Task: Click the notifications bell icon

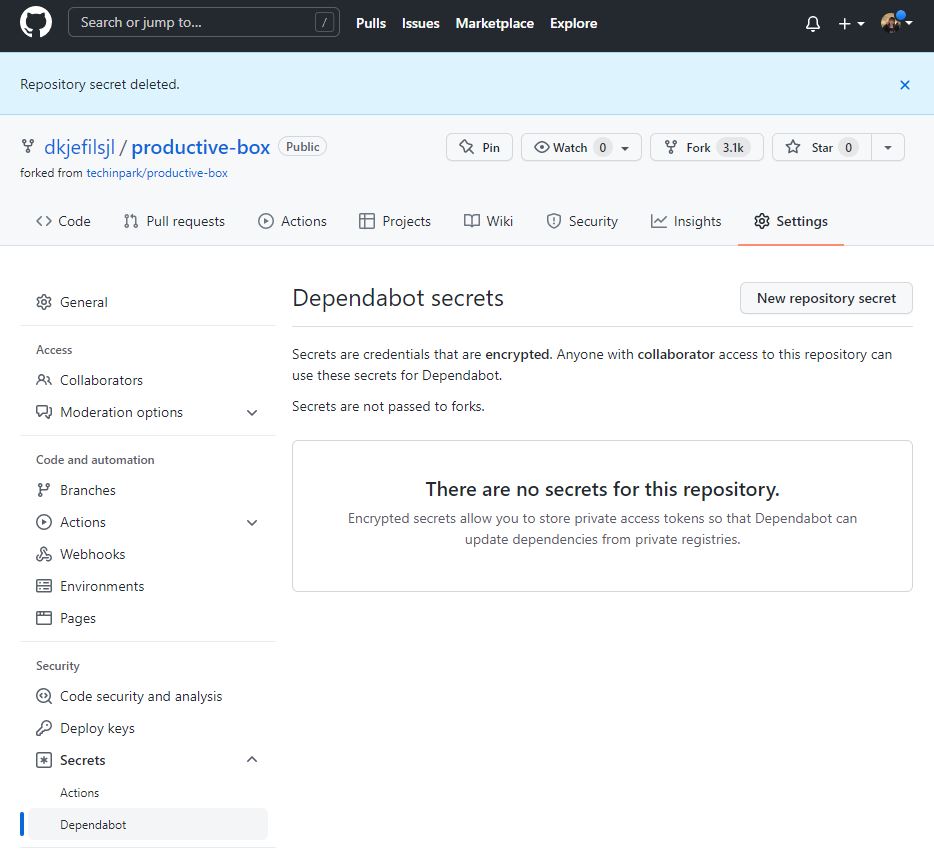Action: [812, 23]
